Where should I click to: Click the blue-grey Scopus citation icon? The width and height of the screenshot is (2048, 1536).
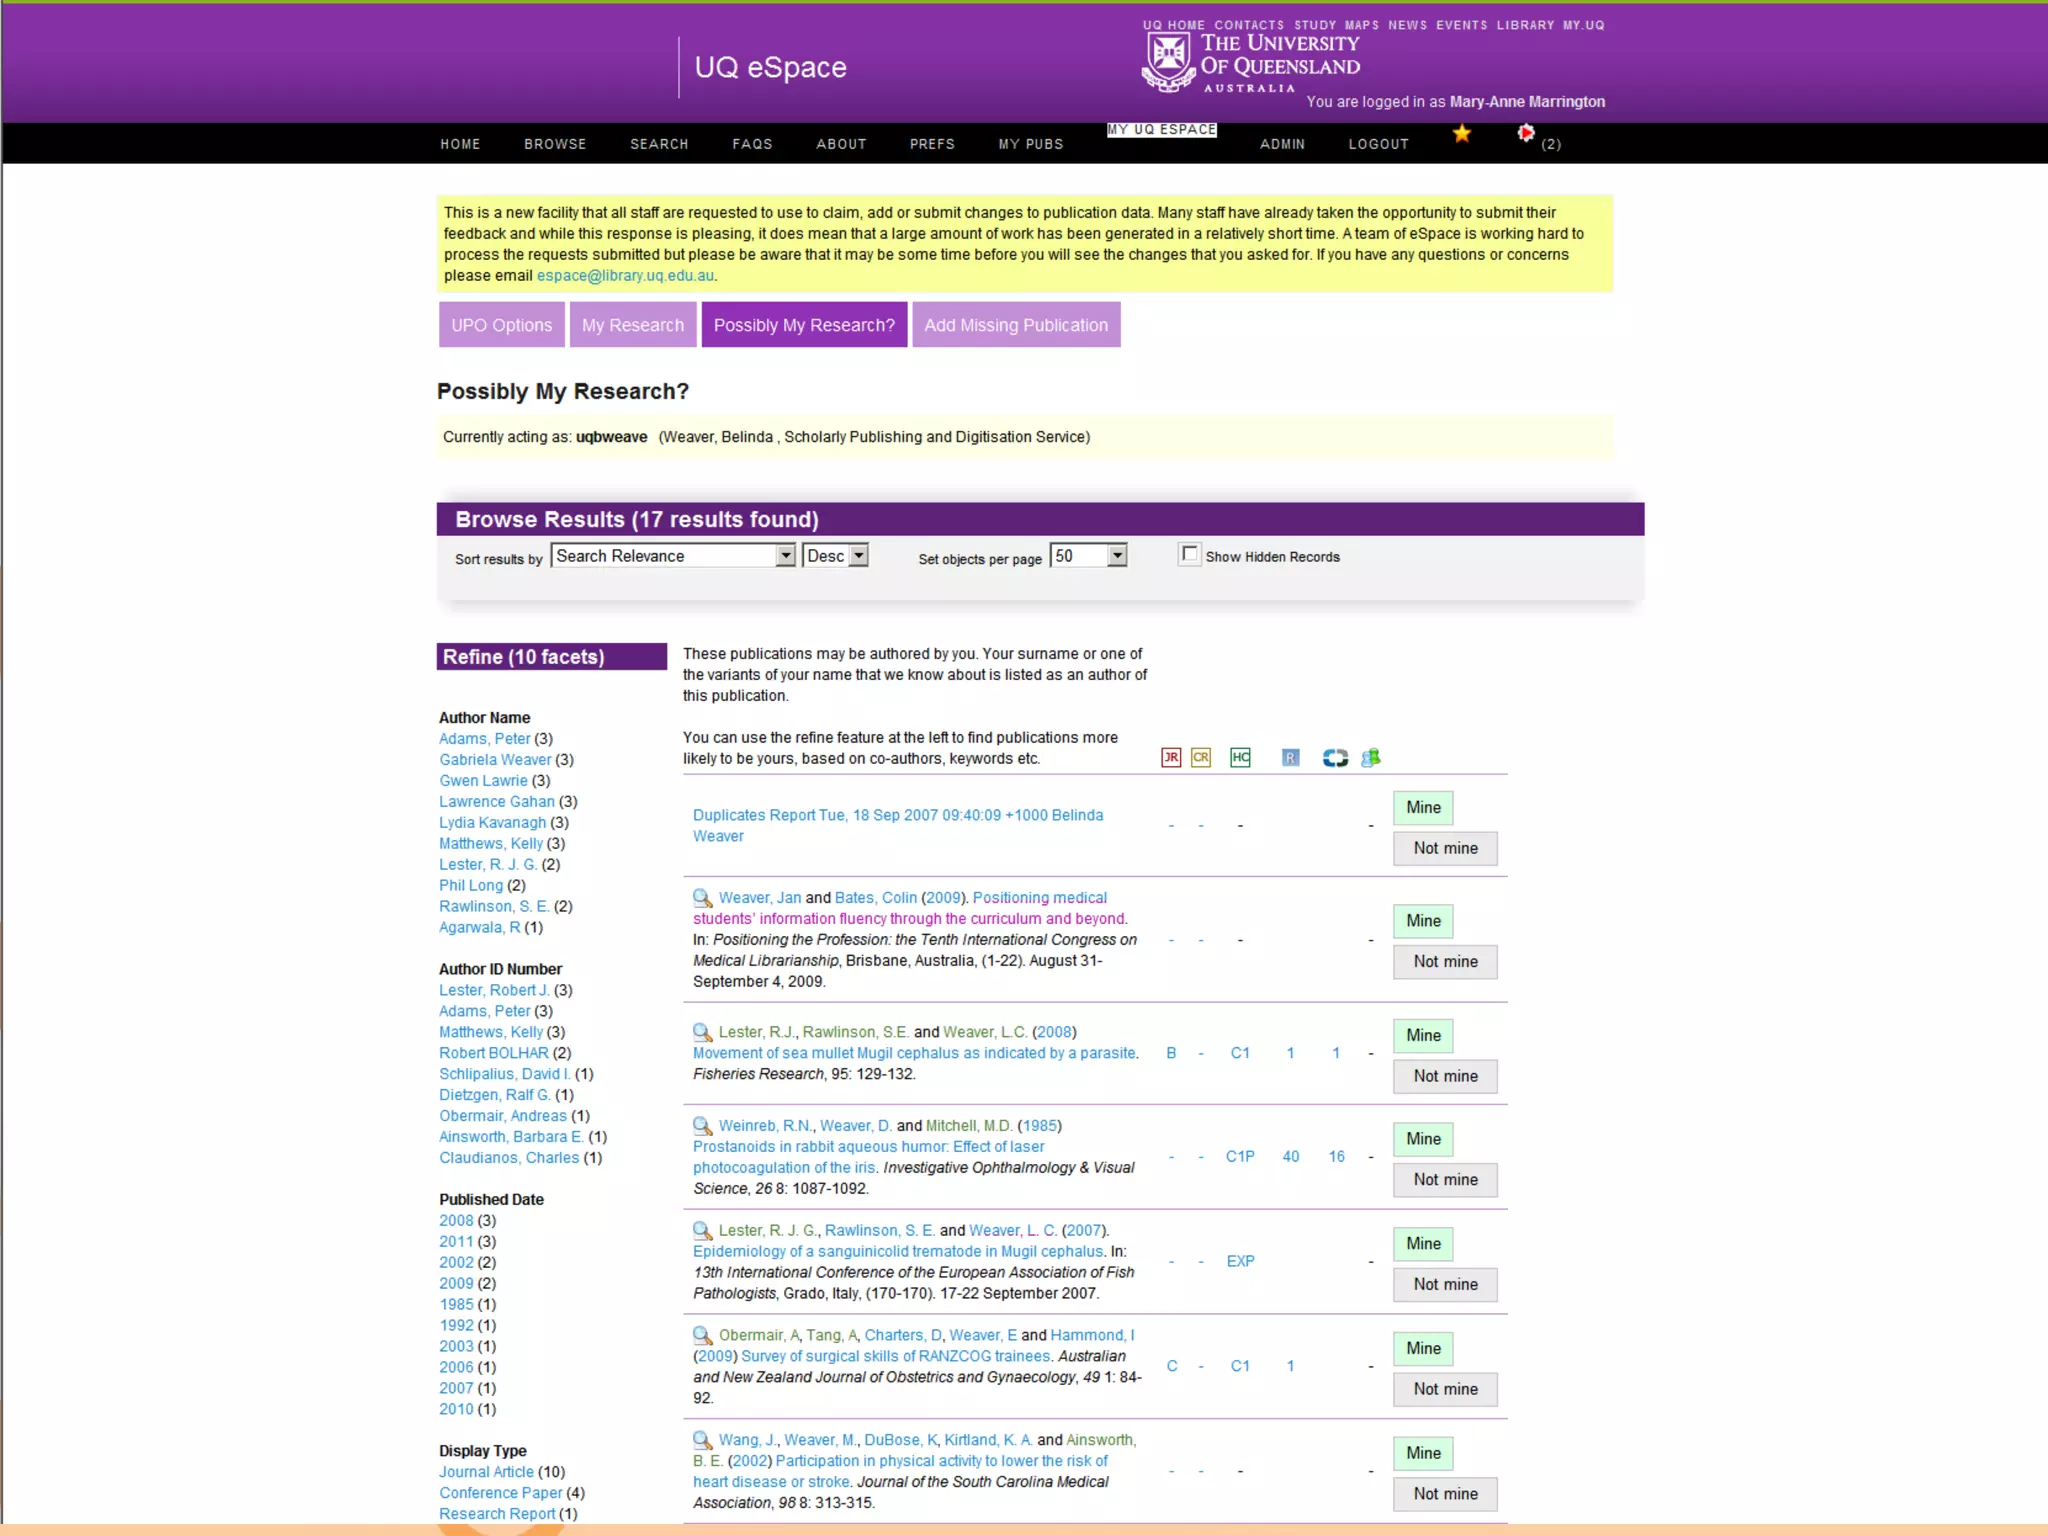1335,758
